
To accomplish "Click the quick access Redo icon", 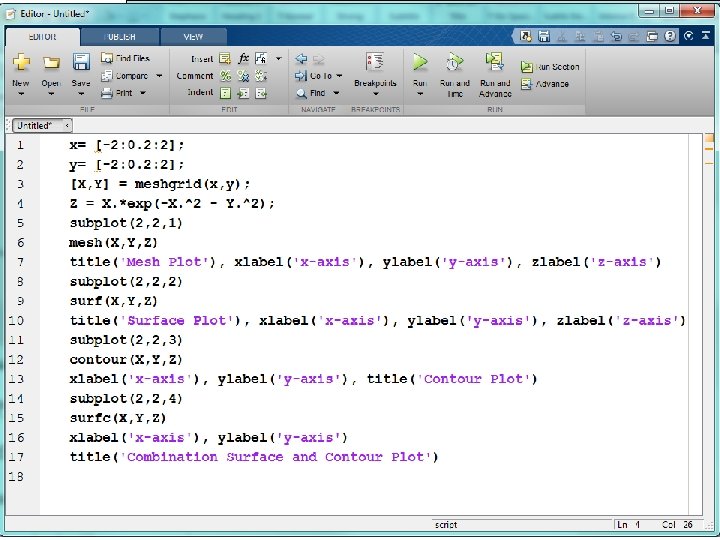I will tap(634, 36).
